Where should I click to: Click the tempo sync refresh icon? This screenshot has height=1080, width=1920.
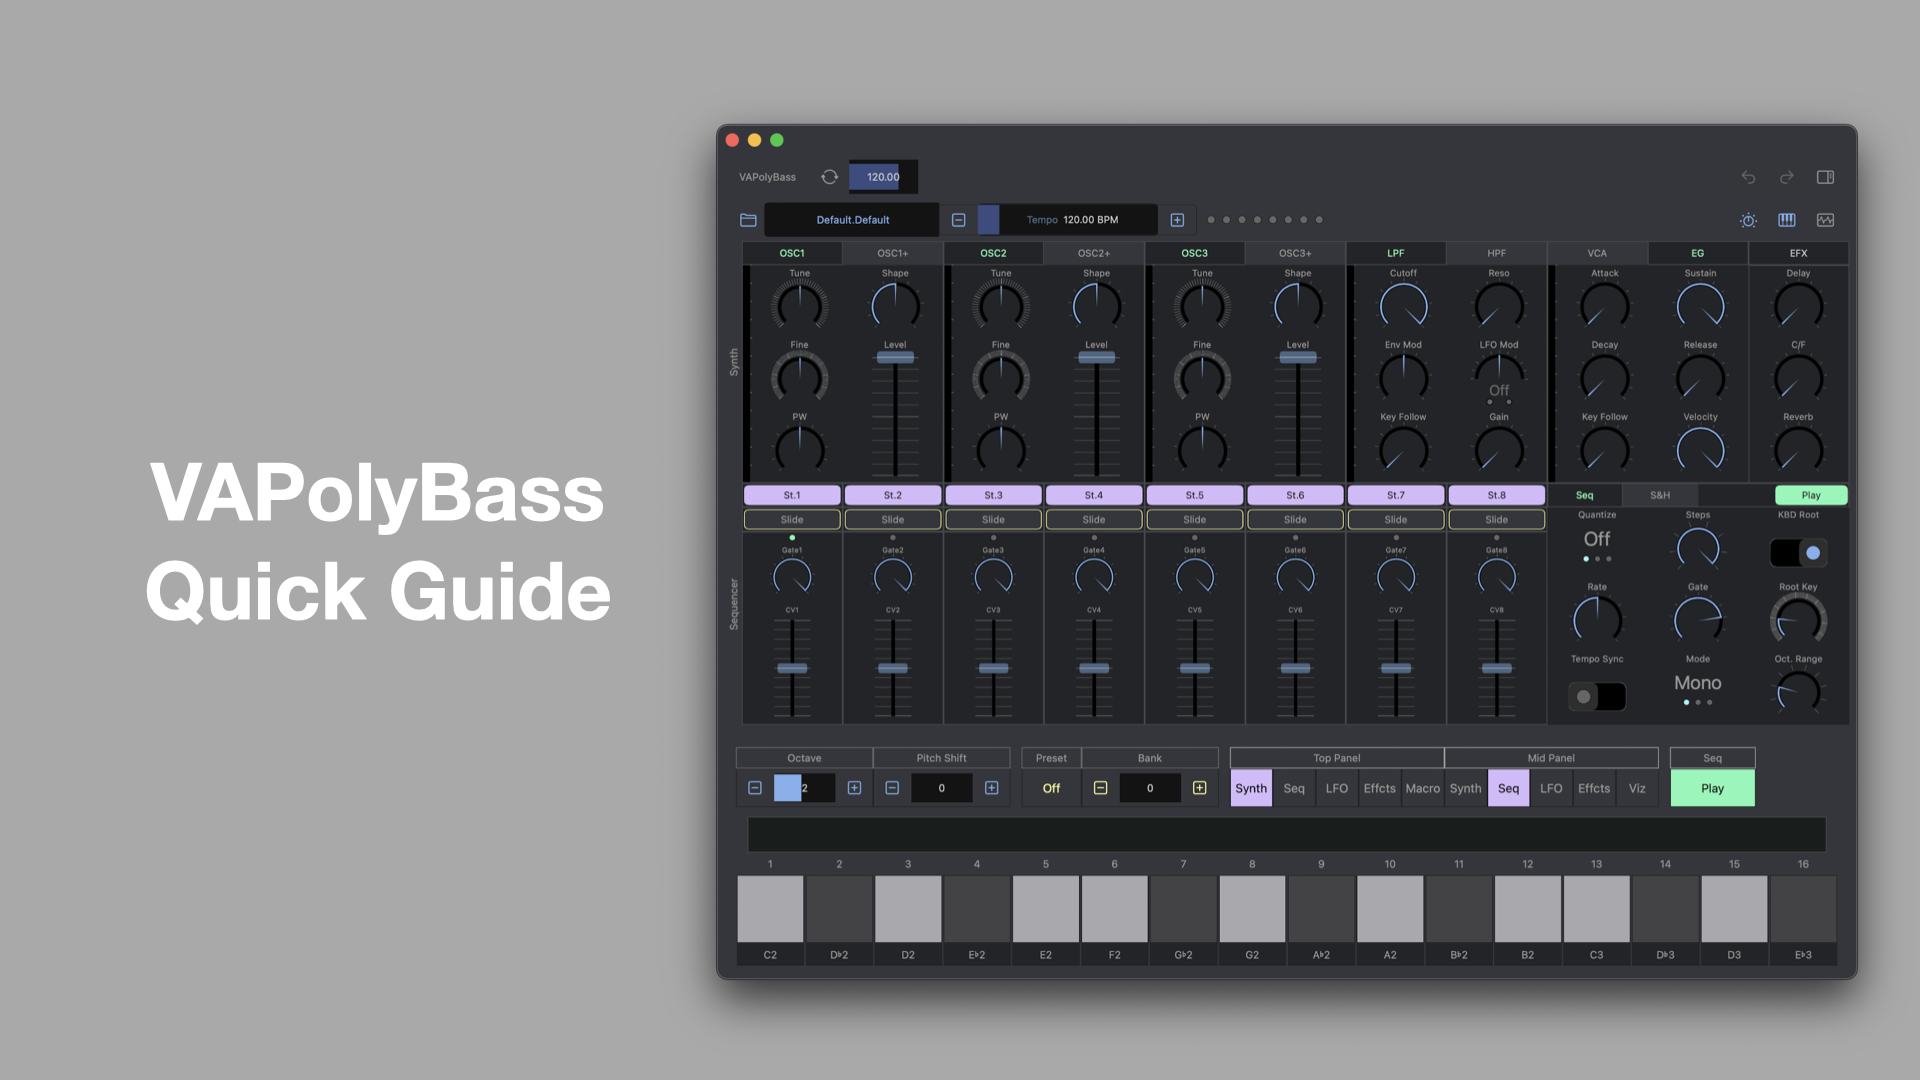point(829,177)
